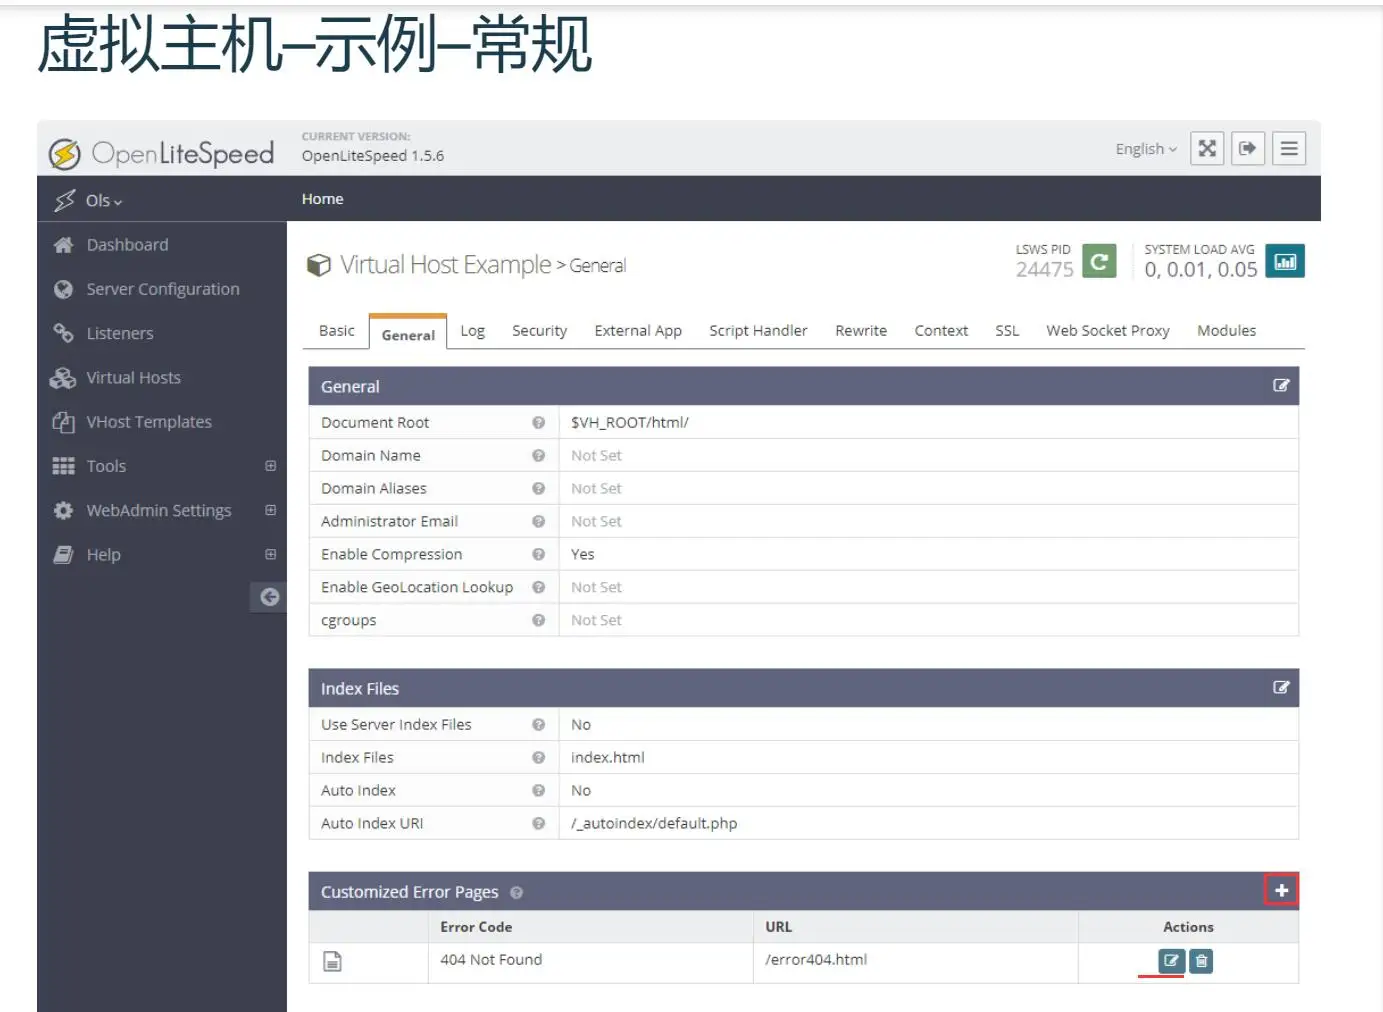Viewport: 1383px width, 1012px height.
Task: Collapse the sidebar with arrow button
Action: point(268,597)
